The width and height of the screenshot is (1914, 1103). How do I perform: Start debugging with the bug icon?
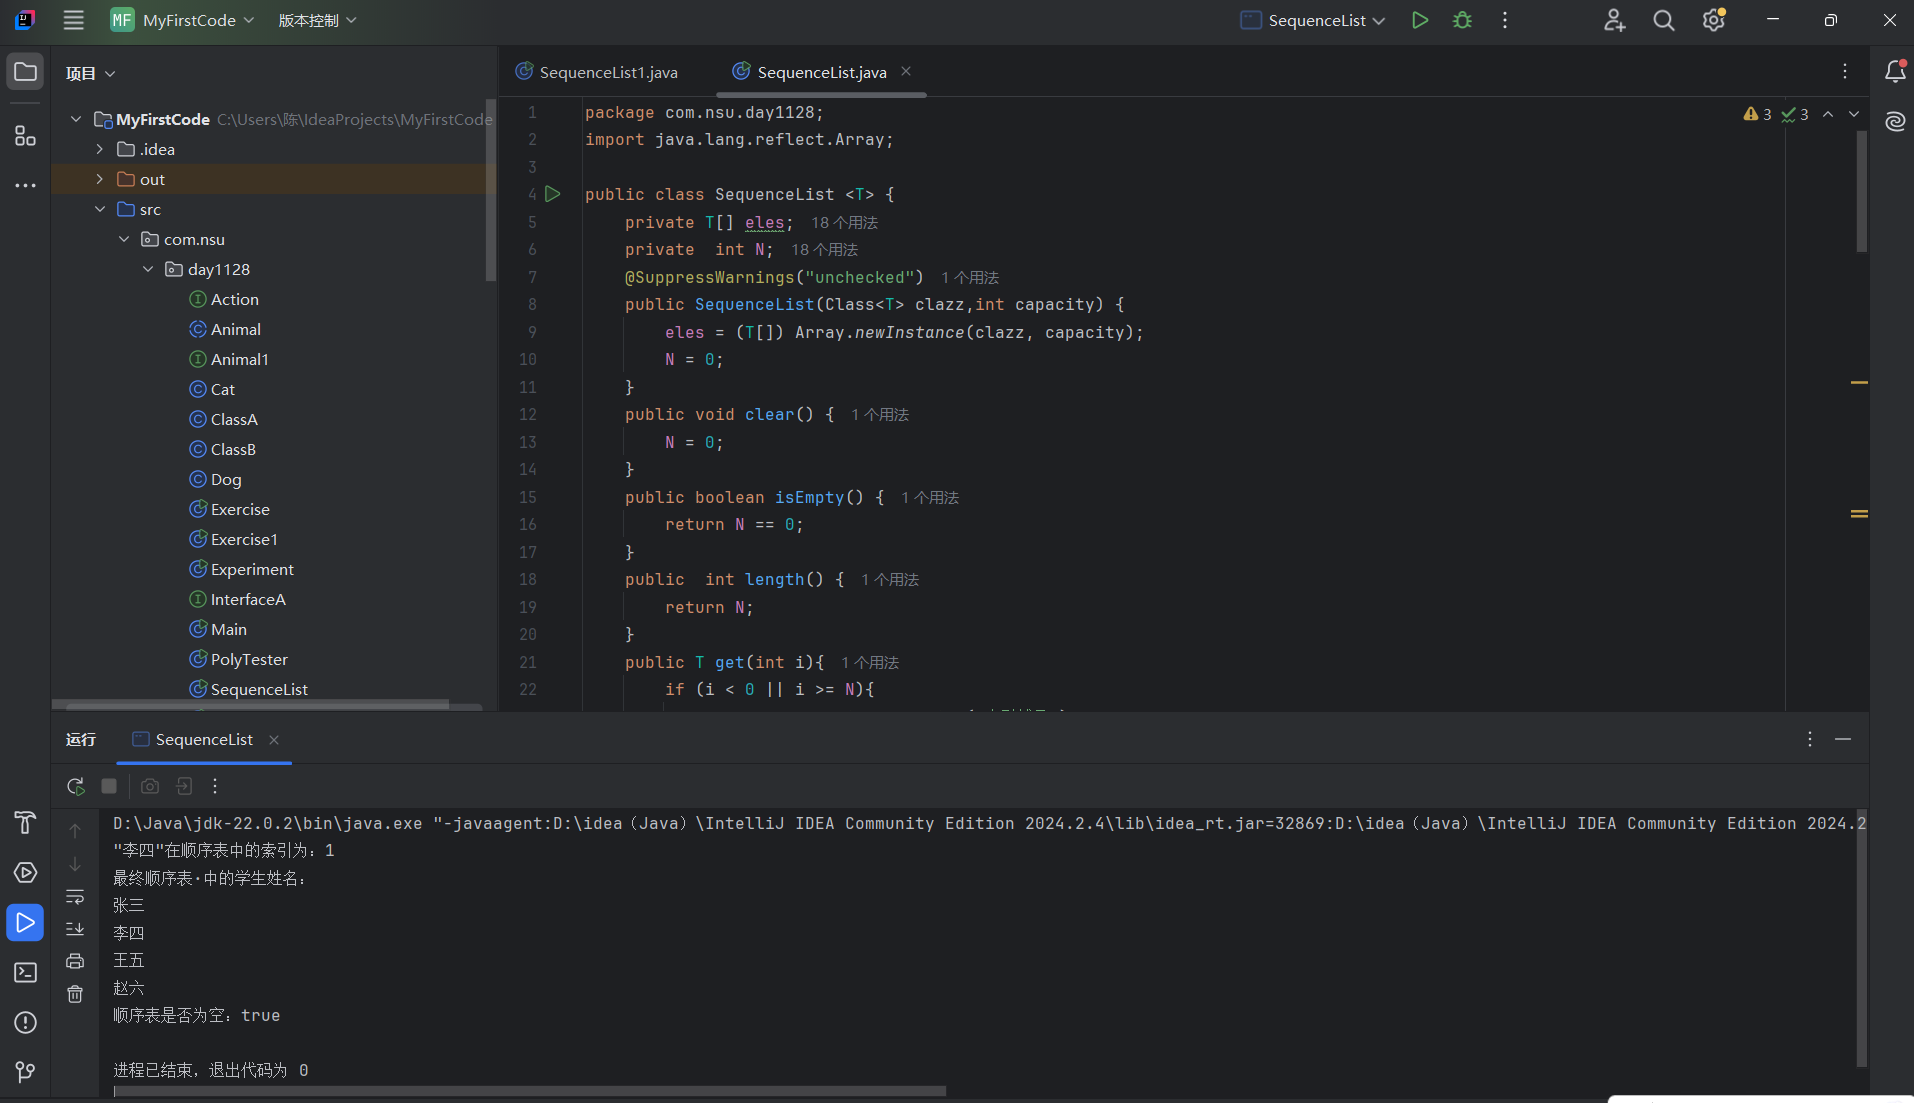1462,20
